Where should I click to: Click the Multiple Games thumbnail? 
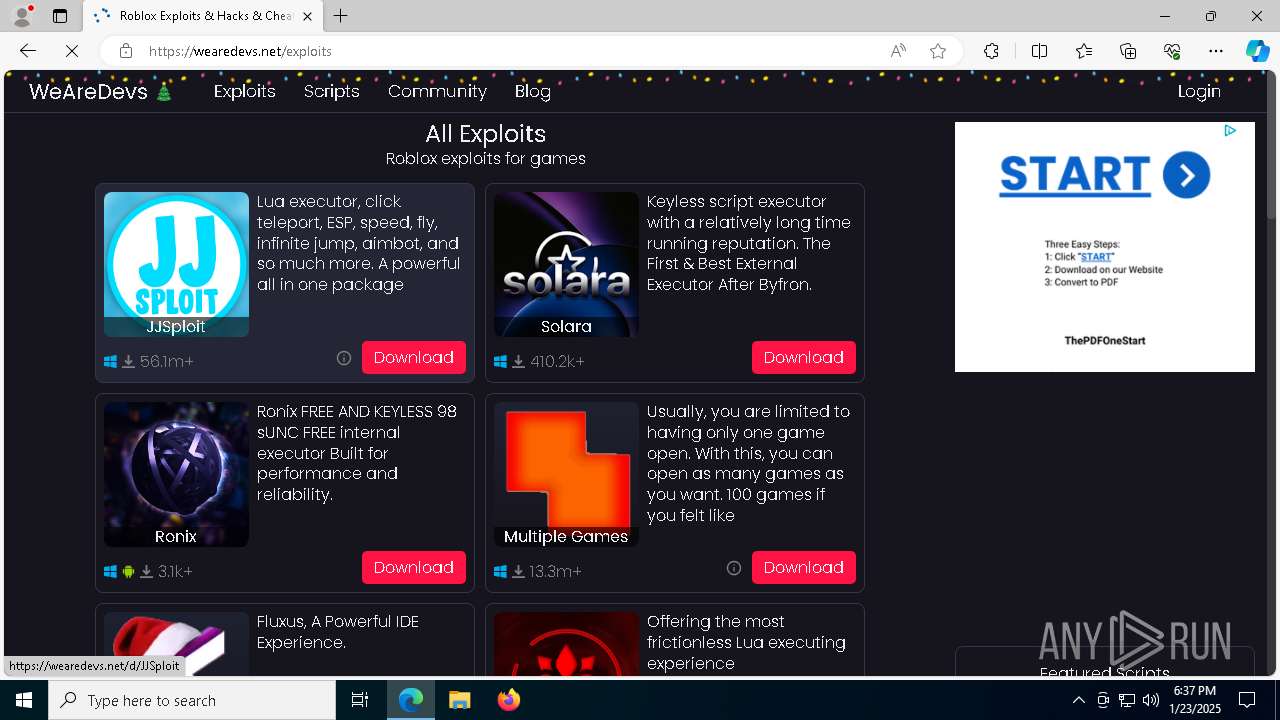click(x=566, y=474)
